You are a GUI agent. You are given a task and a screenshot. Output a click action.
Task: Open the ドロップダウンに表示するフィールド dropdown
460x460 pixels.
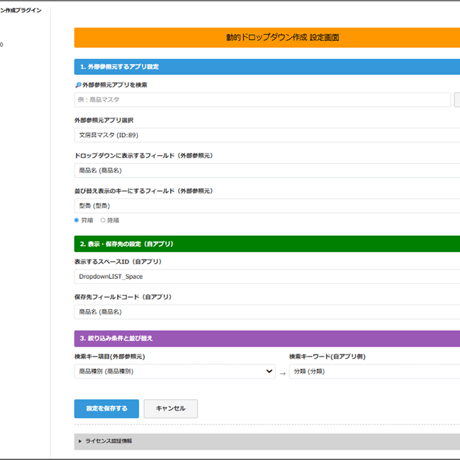pyautogui.click(x=267, y=170)
